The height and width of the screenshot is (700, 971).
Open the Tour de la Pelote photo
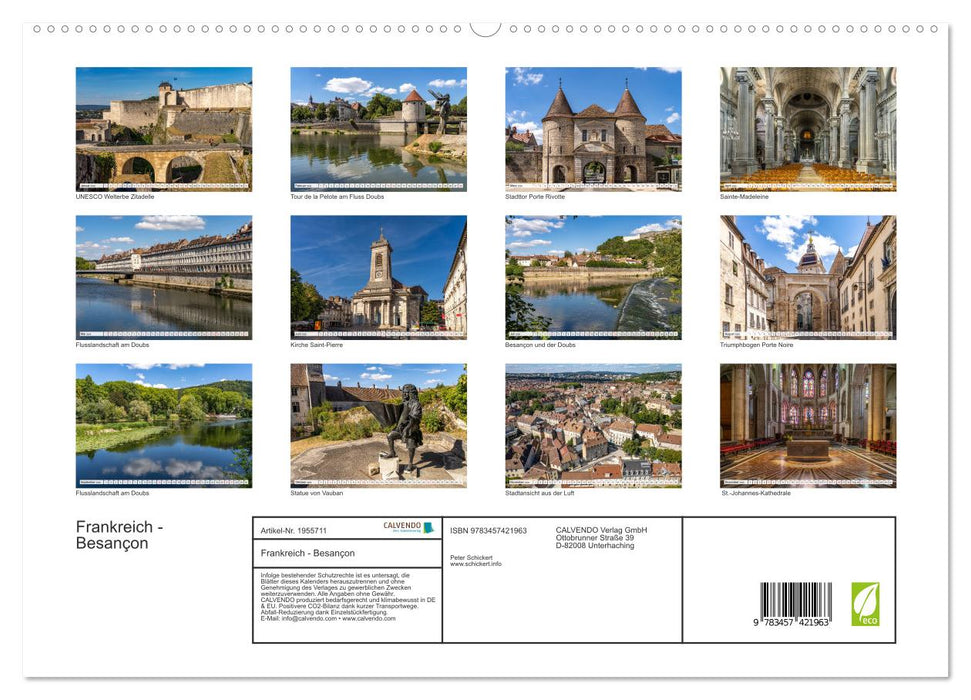[x=378, y=127]
